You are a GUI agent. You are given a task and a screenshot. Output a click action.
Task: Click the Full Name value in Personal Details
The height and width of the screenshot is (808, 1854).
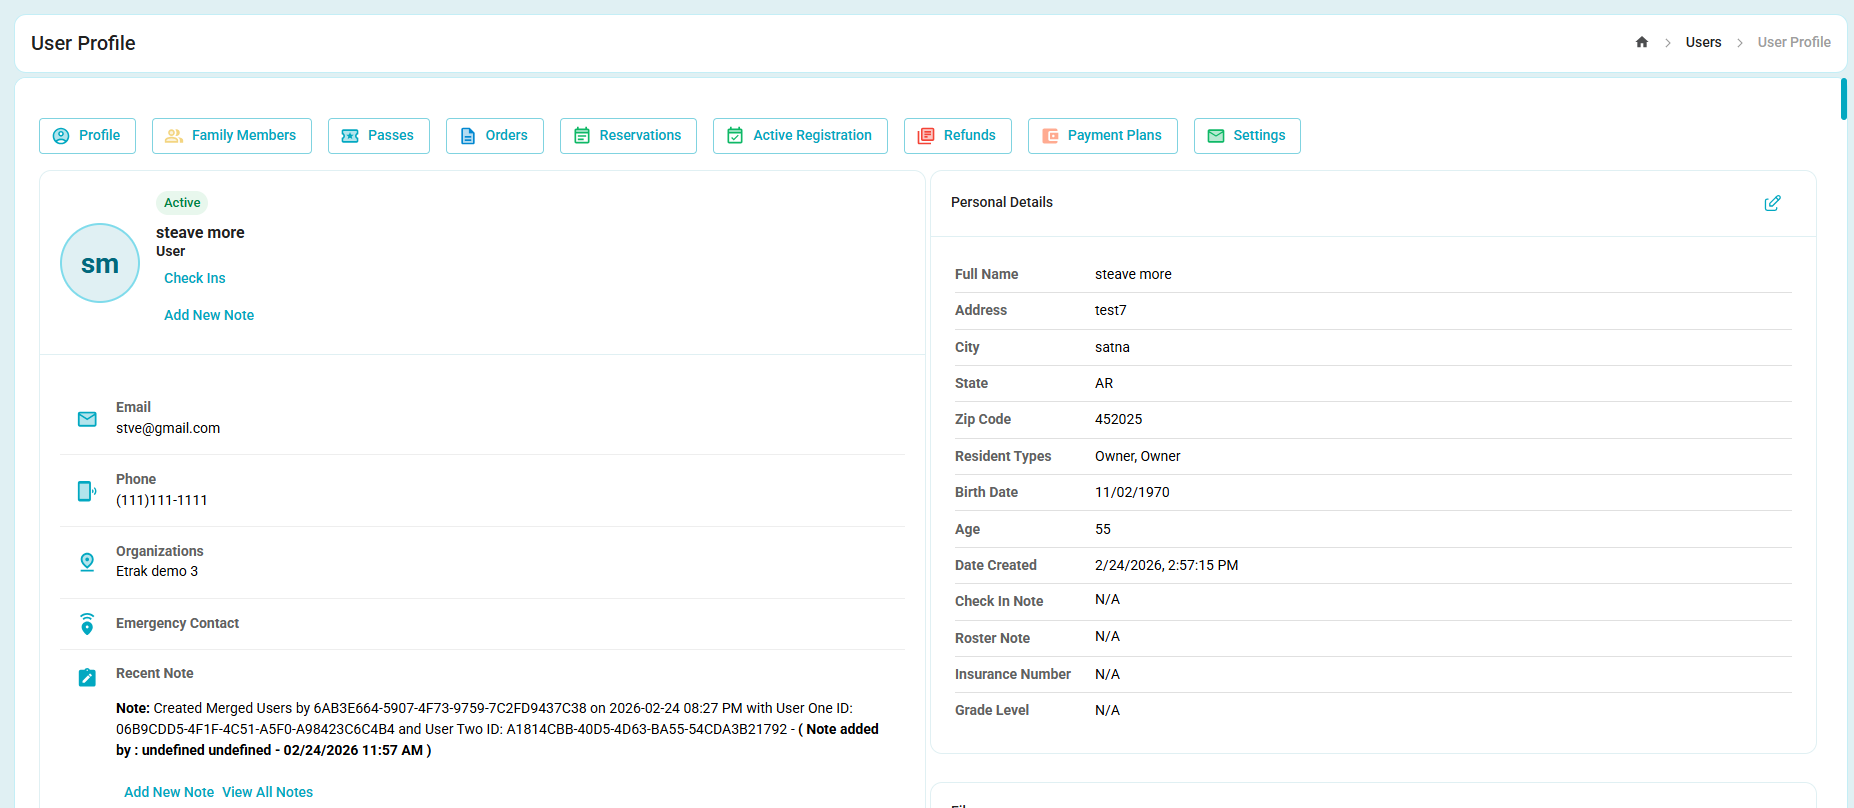1133,274
